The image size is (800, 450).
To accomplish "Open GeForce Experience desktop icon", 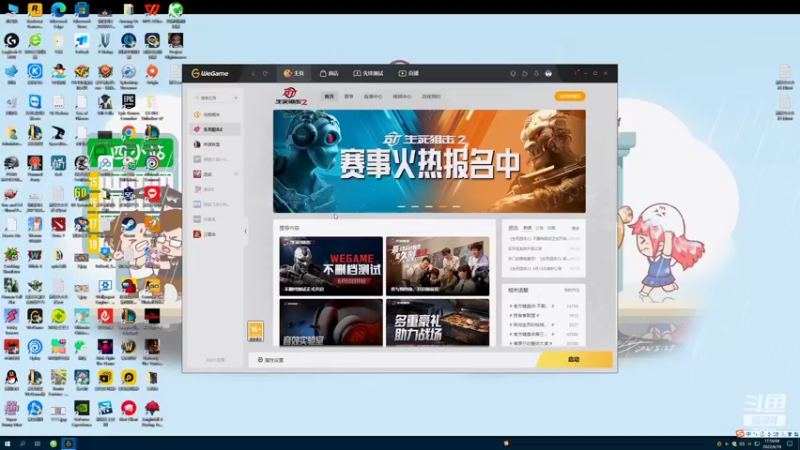I will pyautogui.click(x=82, y=412).
